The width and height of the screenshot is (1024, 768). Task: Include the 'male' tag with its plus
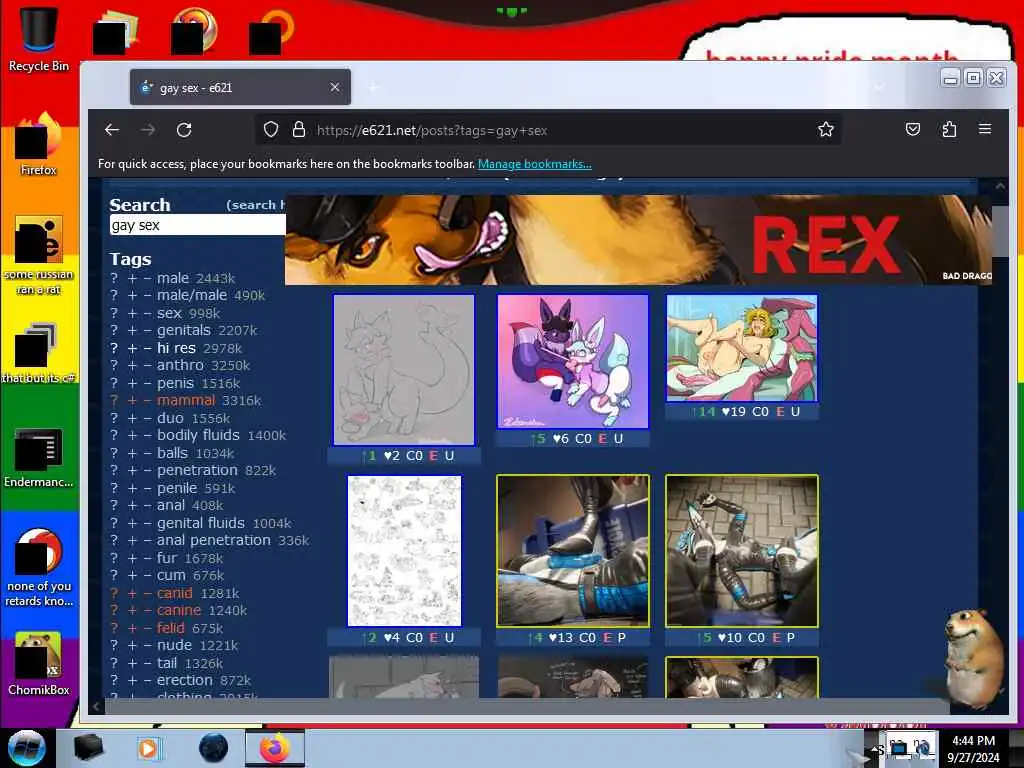click(x=132, y=278)
